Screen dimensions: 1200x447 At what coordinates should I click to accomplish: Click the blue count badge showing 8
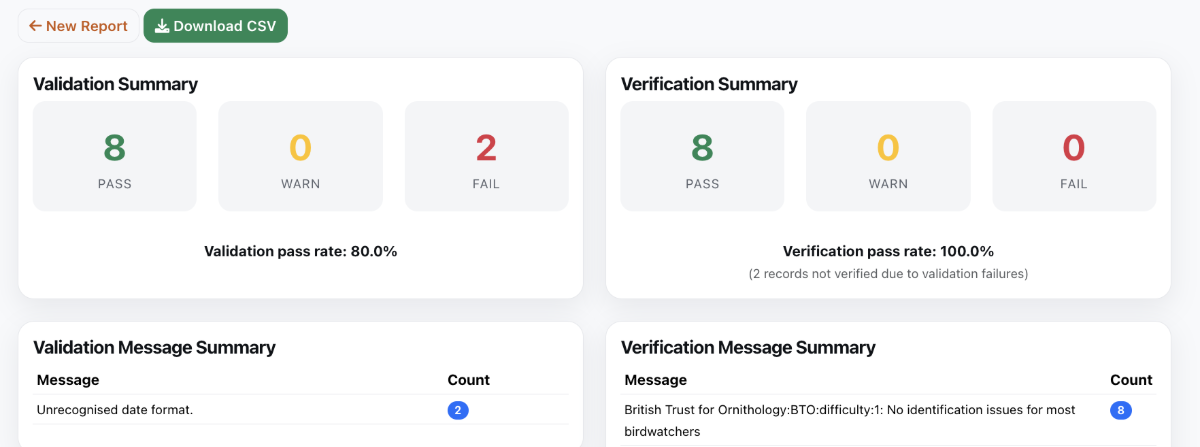[1121, 410]
